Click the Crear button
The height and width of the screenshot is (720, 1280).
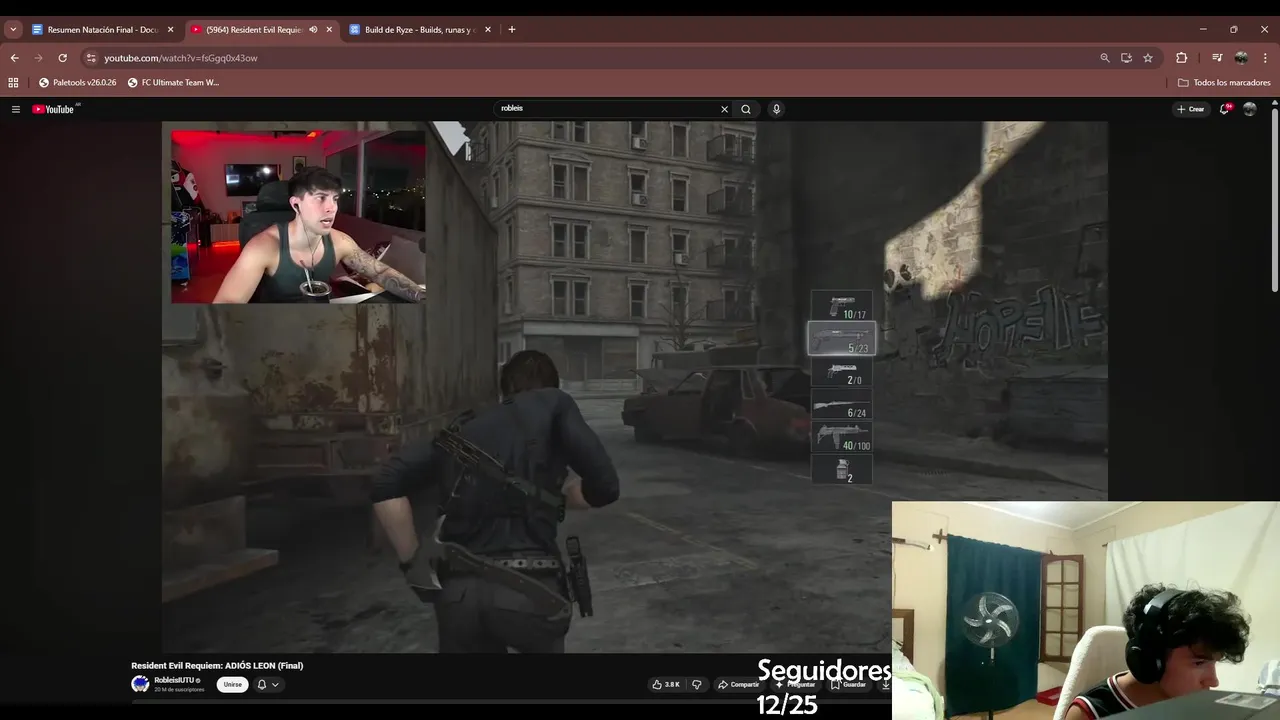[1191, 109]
